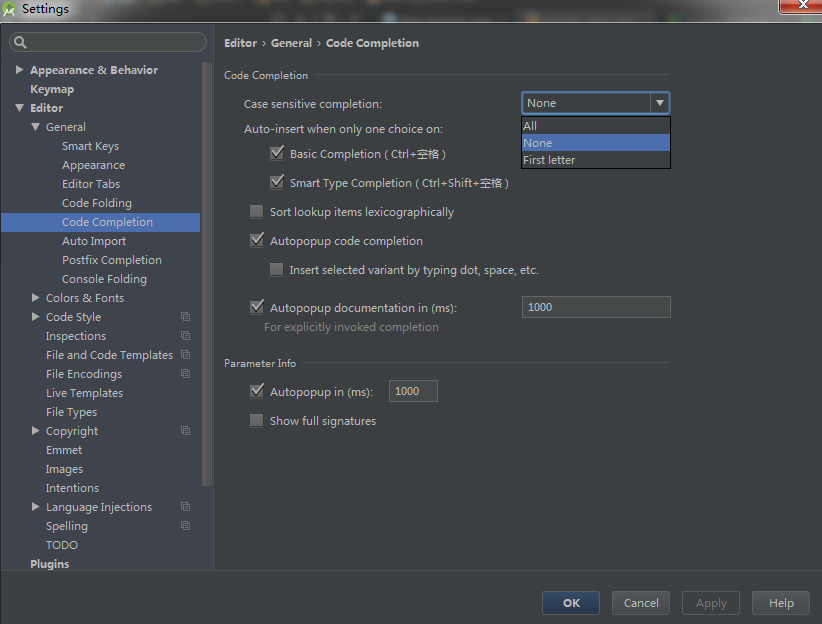Click the copy icon beside Spelling

[186, 525]
